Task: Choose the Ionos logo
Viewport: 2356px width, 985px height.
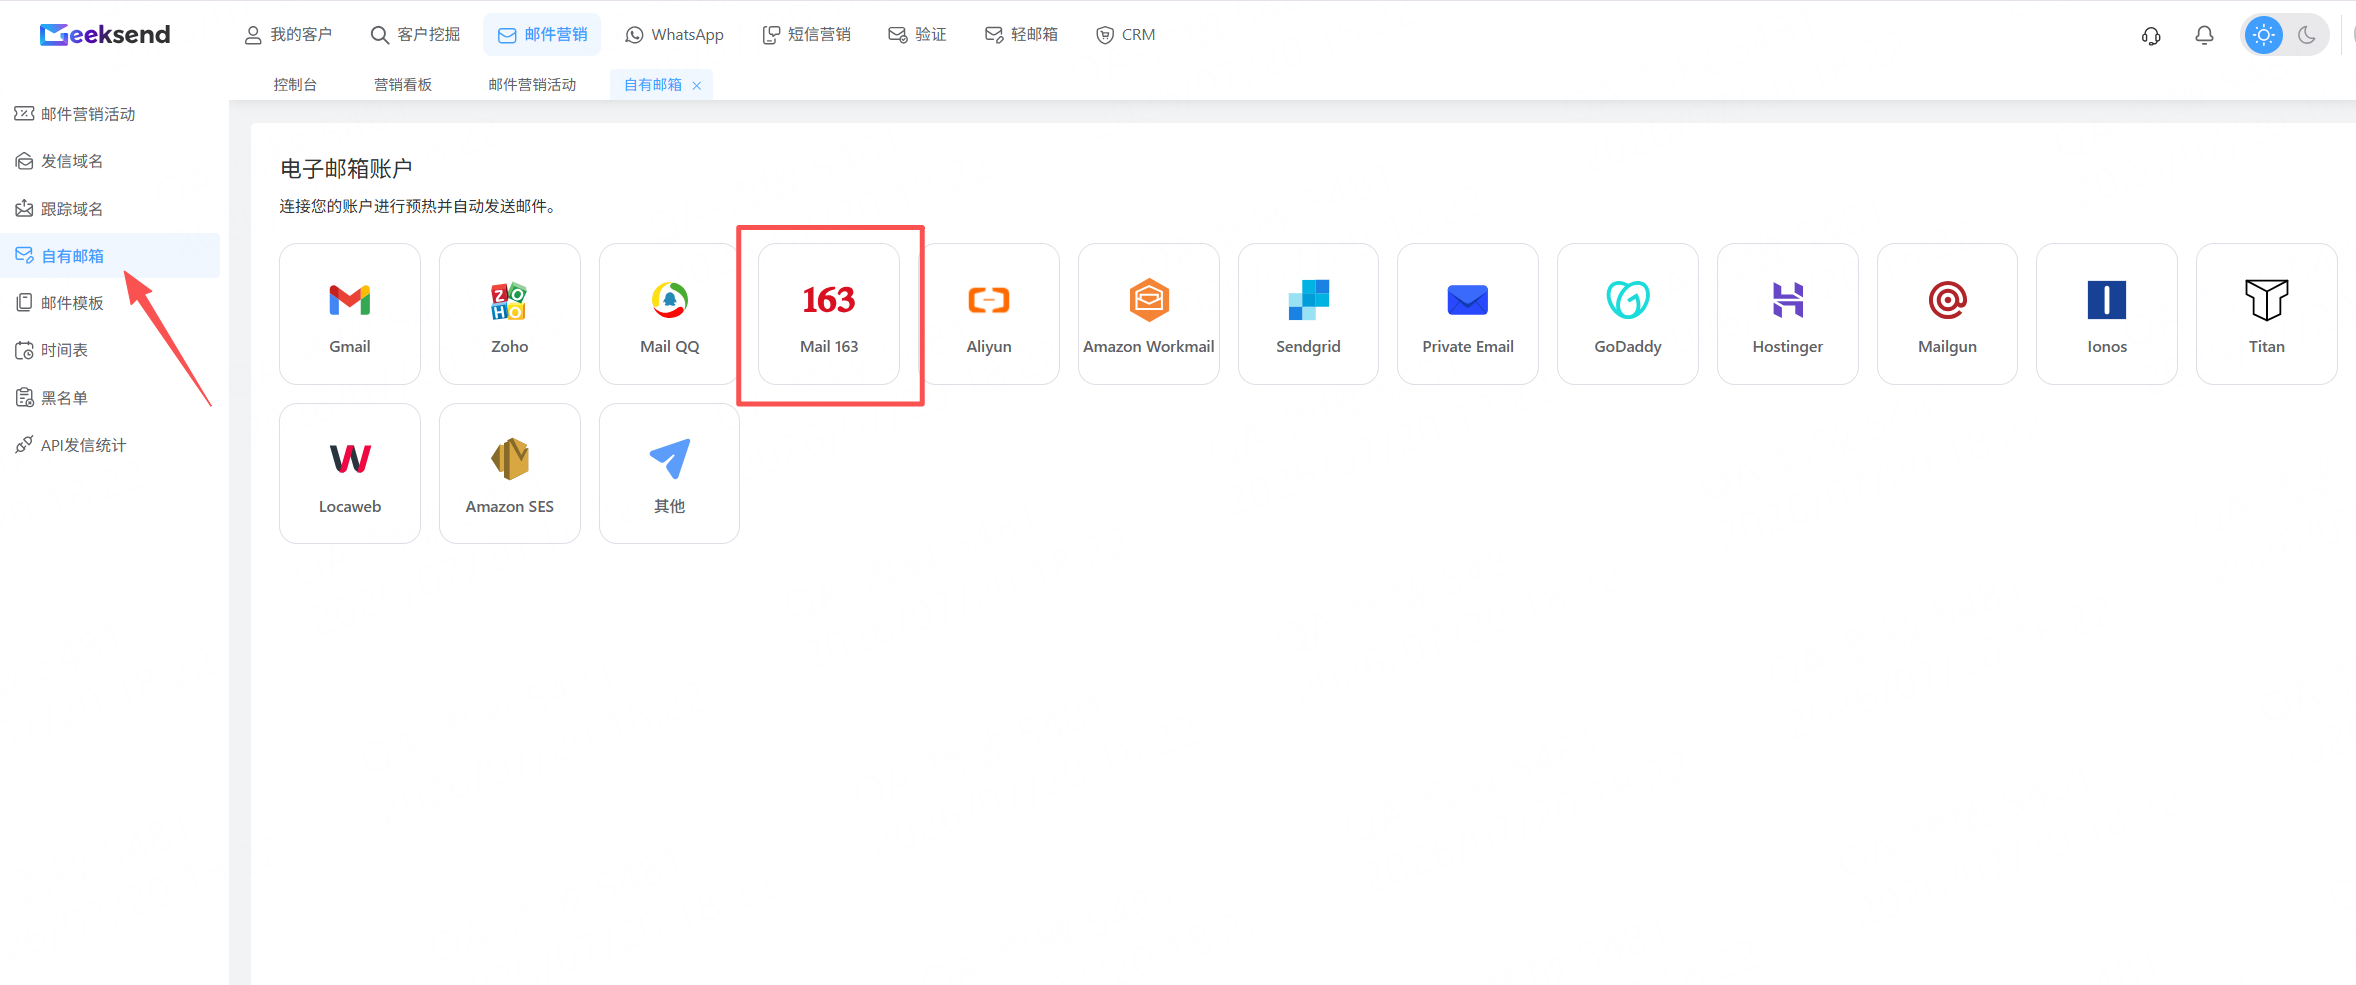Action: pyautogui.click(x=2107, y=300)
